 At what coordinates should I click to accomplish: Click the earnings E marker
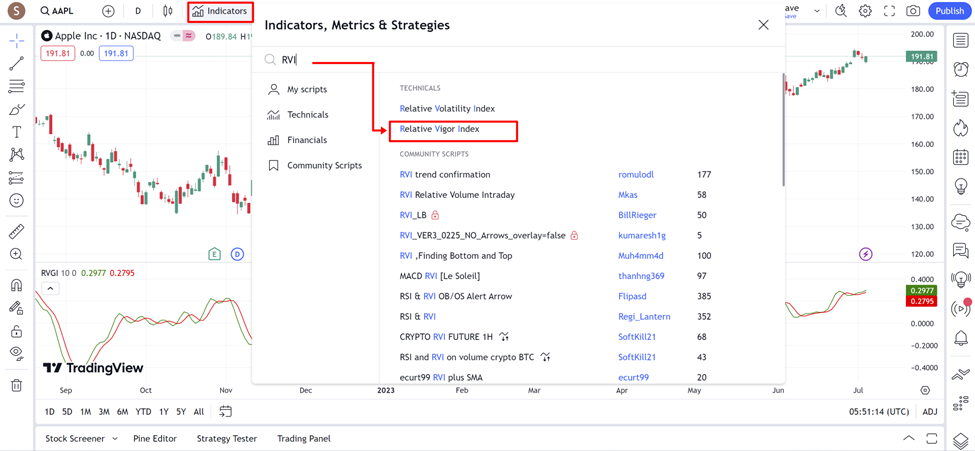[x=215, y=253]
